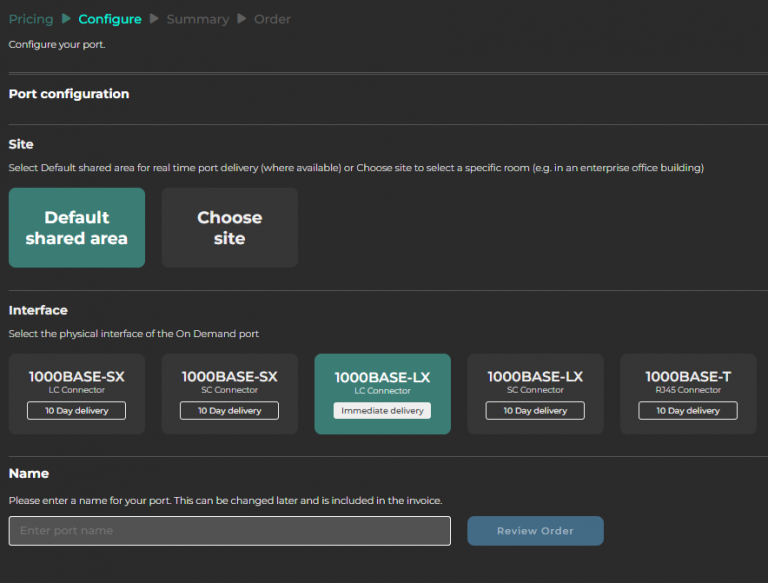
Task: Click the Interface section heading
Action: [38, 310]
